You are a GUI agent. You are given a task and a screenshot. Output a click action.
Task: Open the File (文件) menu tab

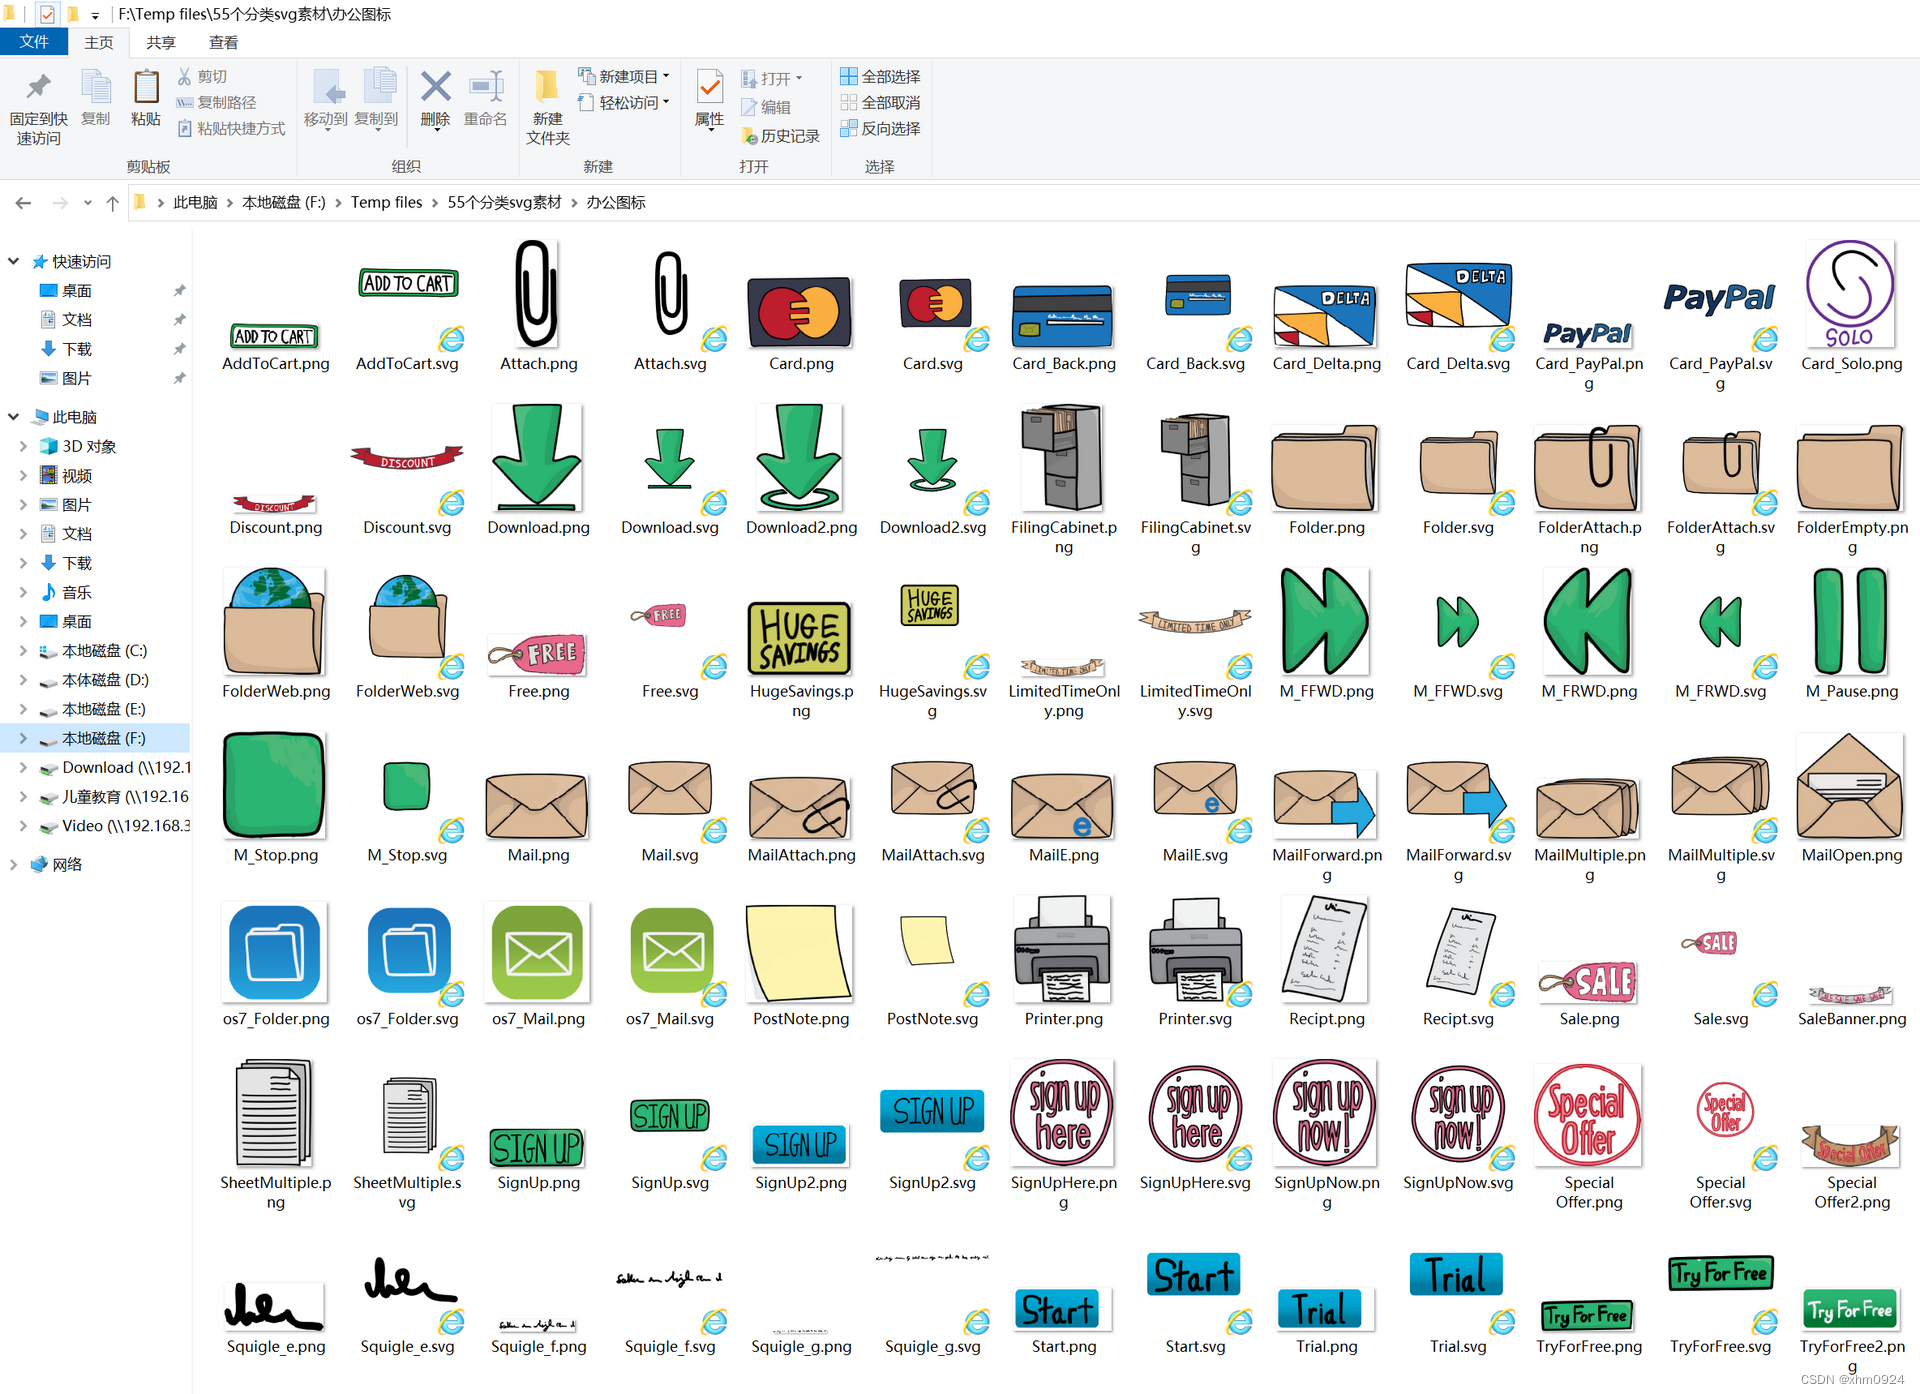point(34,42)
